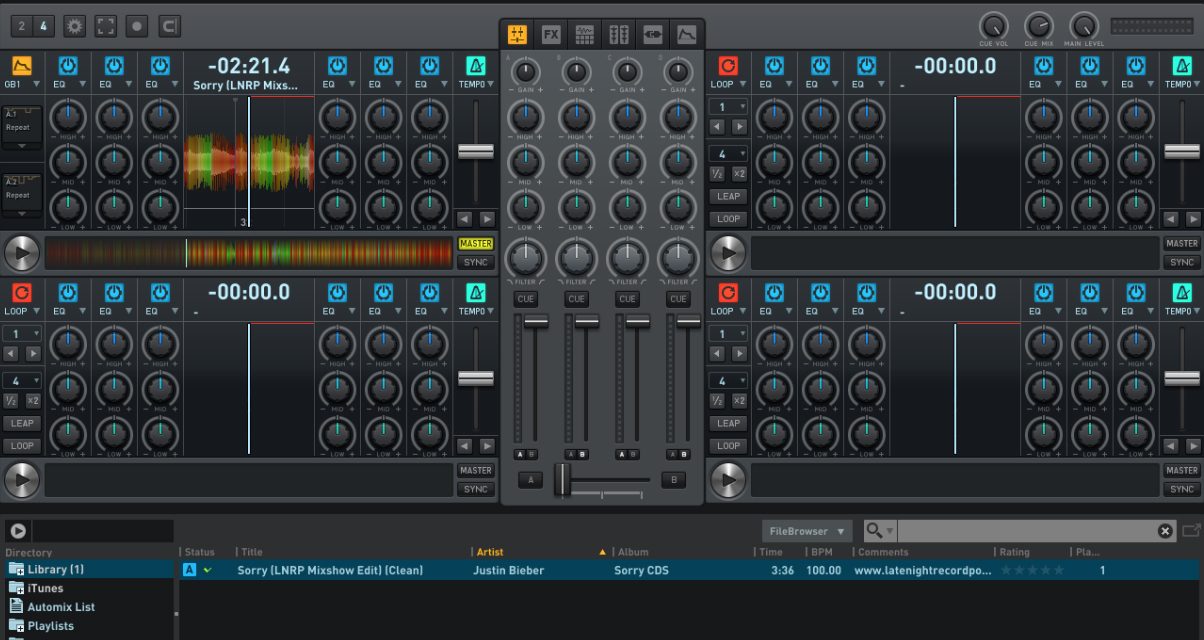Open the curve tab at the mixer's right end
This screenshot has height=640, width=1204.
coord(686,35)
